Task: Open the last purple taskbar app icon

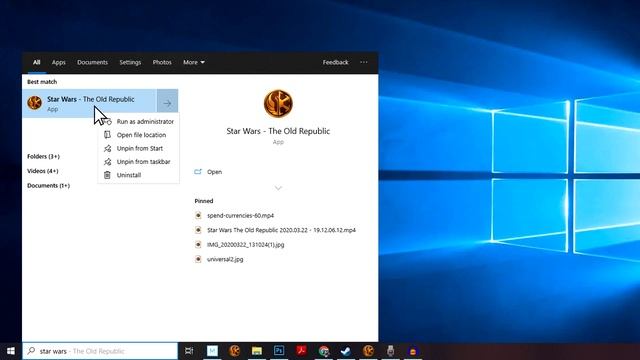Action: point(413,351)
